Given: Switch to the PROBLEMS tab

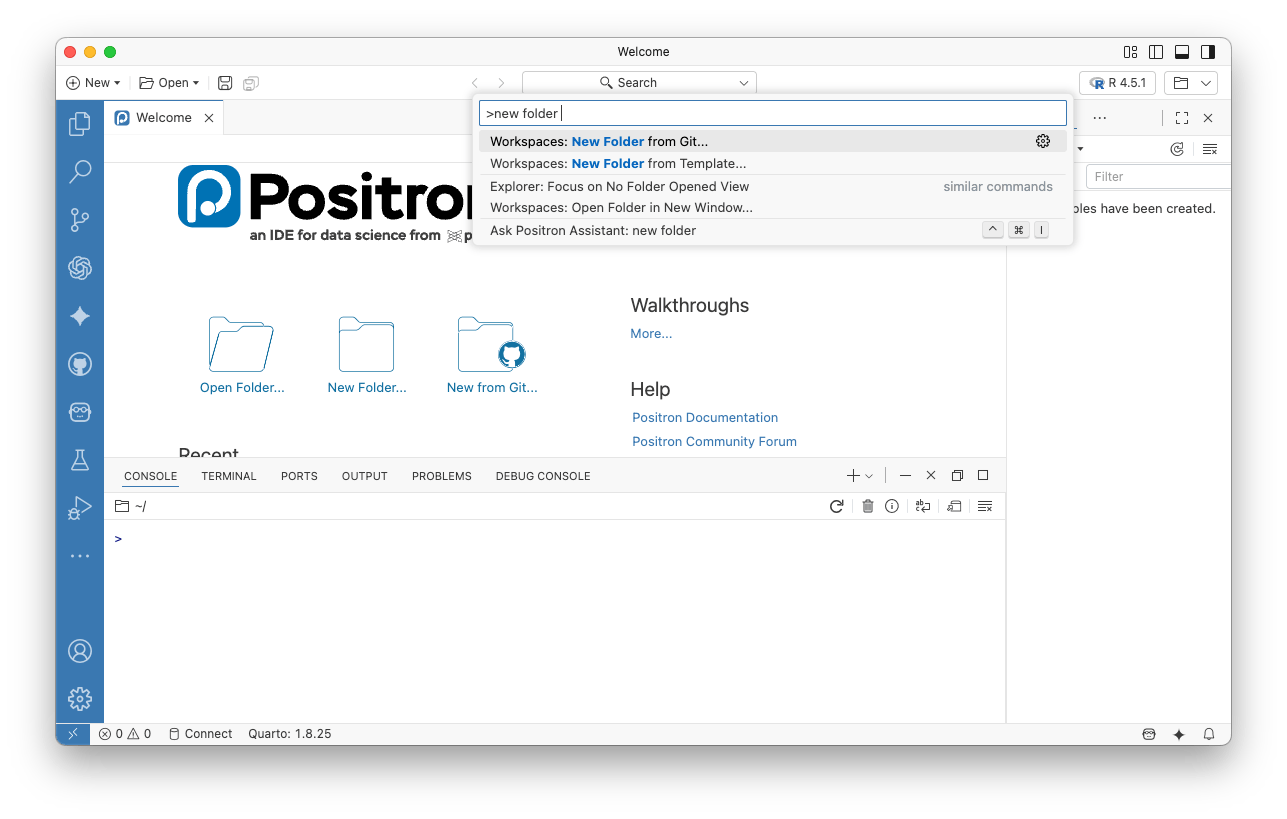Looking at the screenshot, I should click(x=441, y=476).
